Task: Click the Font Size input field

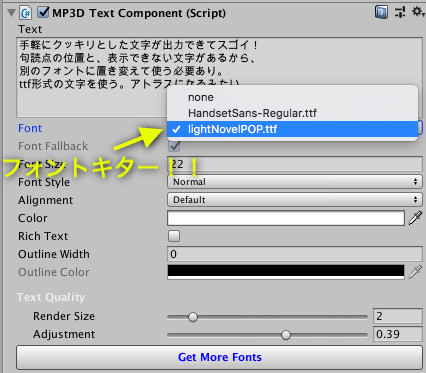Action: (295, 164)
